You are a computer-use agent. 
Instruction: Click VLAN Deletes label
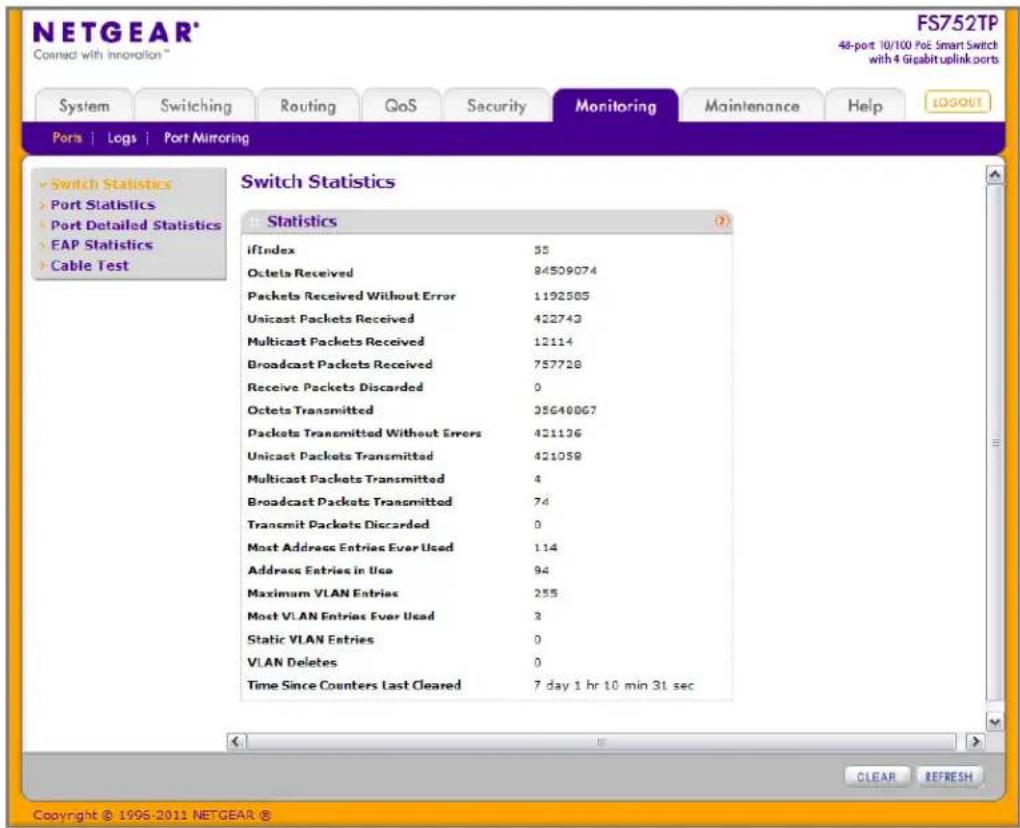click(292, 662)
